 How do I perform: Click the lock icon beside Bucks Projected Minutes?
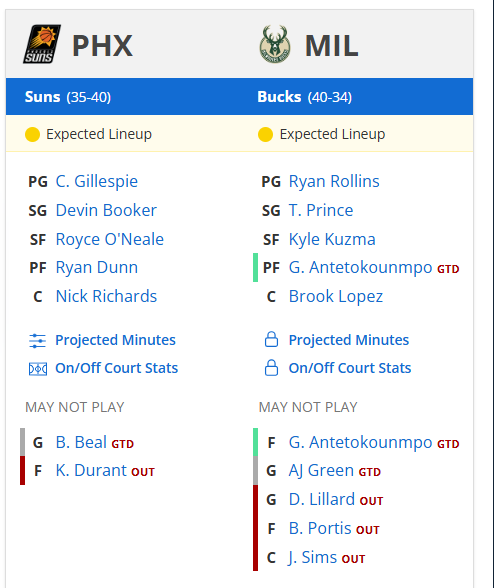(x=271, y=339)
